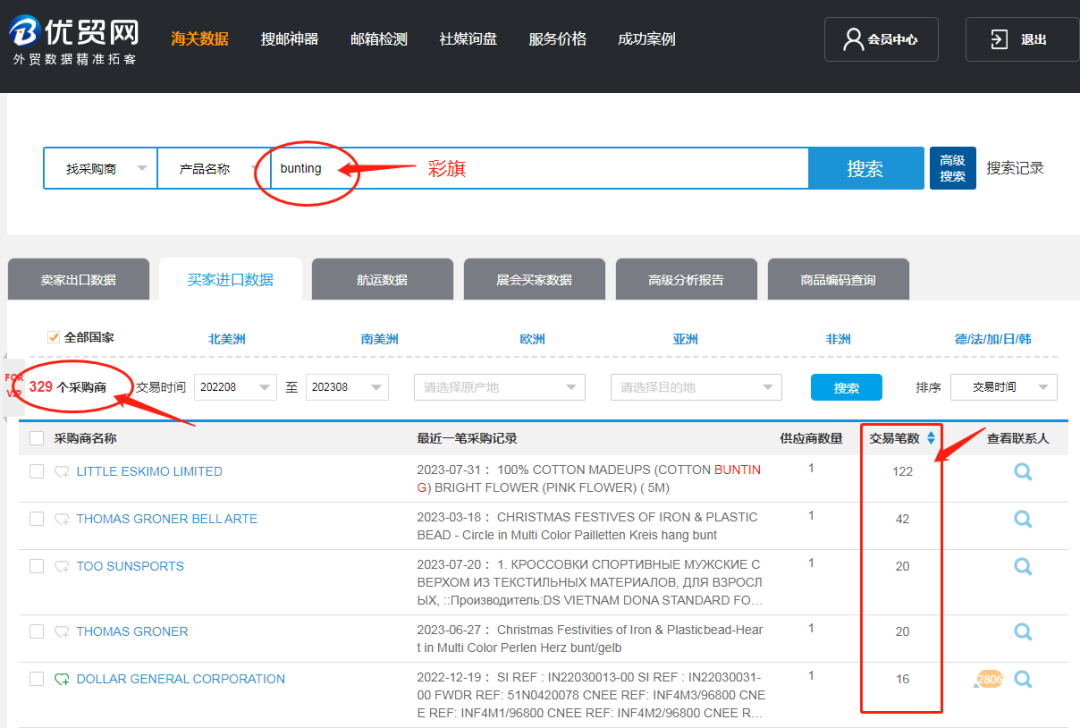Switch to the 卖家出口数据 tab
The width and height of the screenshot is (1080, 728).
point(78,280)
